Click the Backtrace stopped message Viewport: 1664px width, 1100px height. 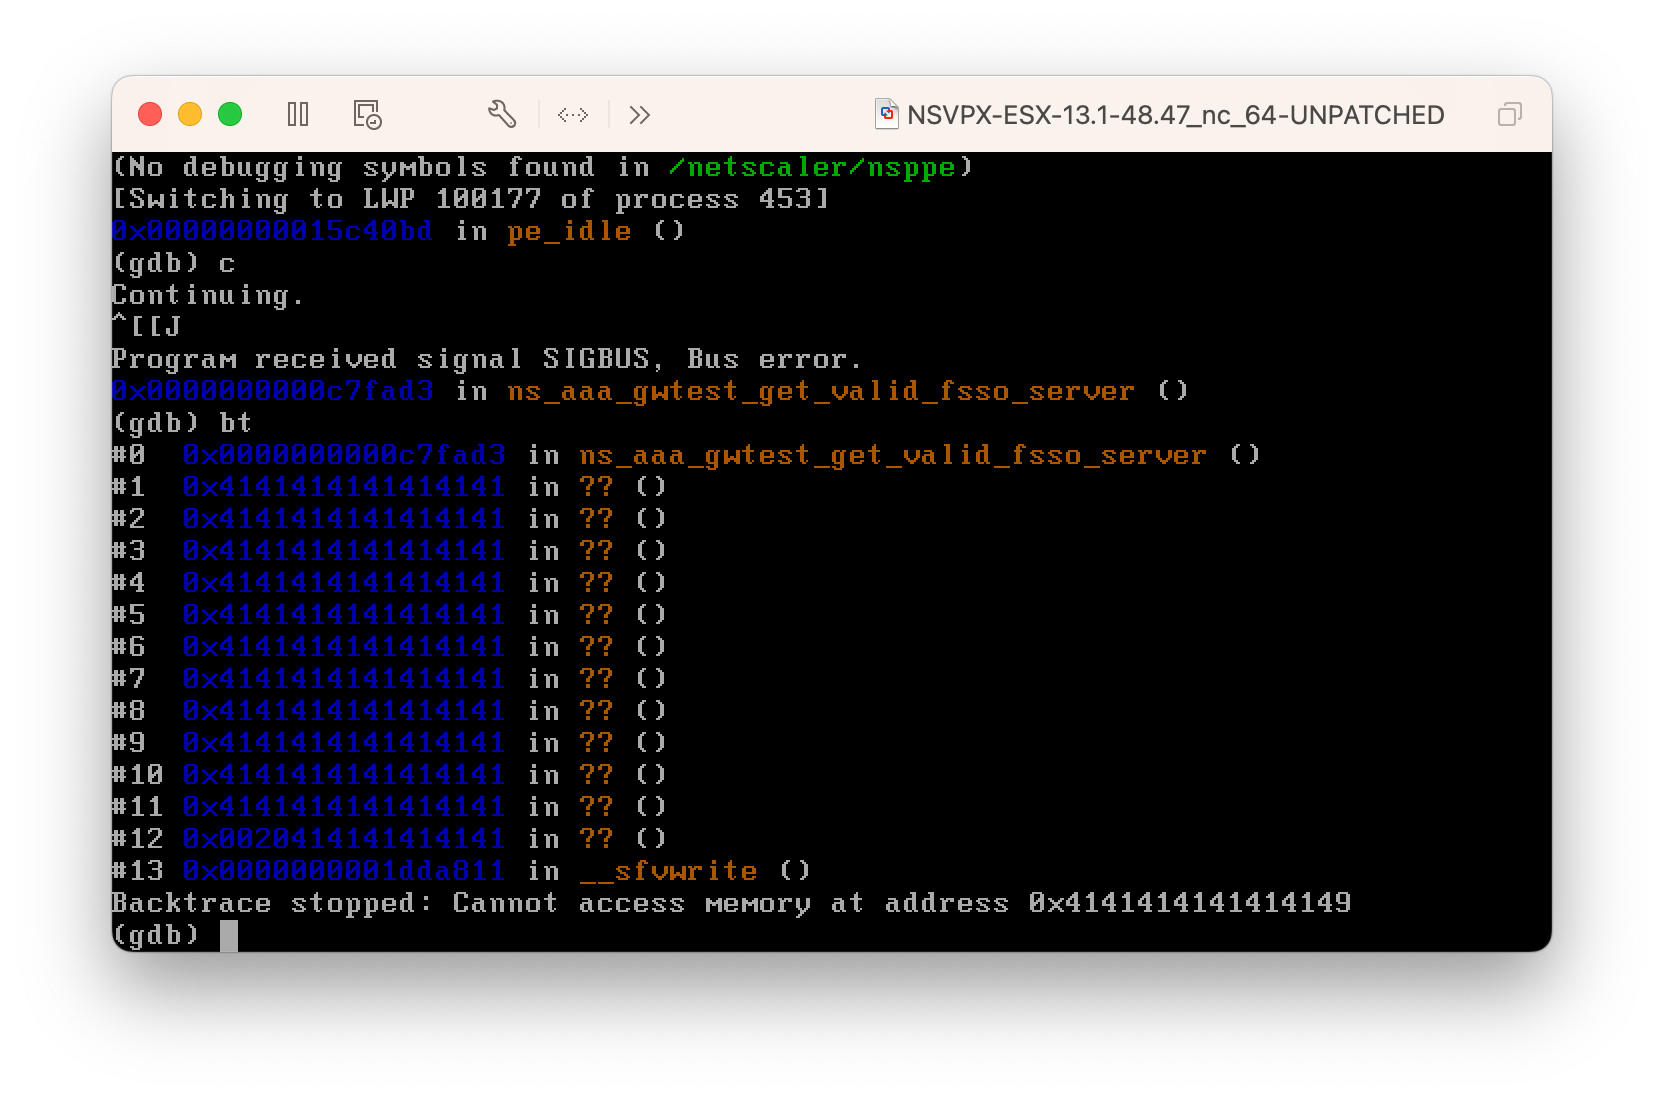730,902
